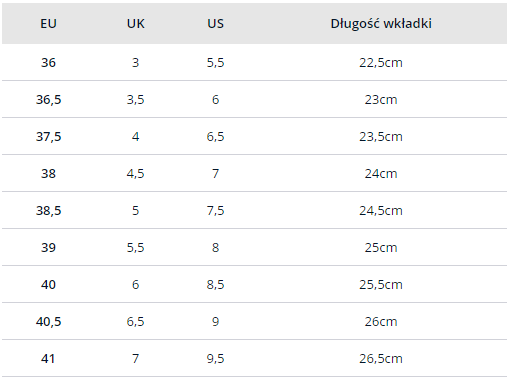Select EU size 40 cell
The width and height of the screenshot is (510, 379).
[x=48, y=285]
